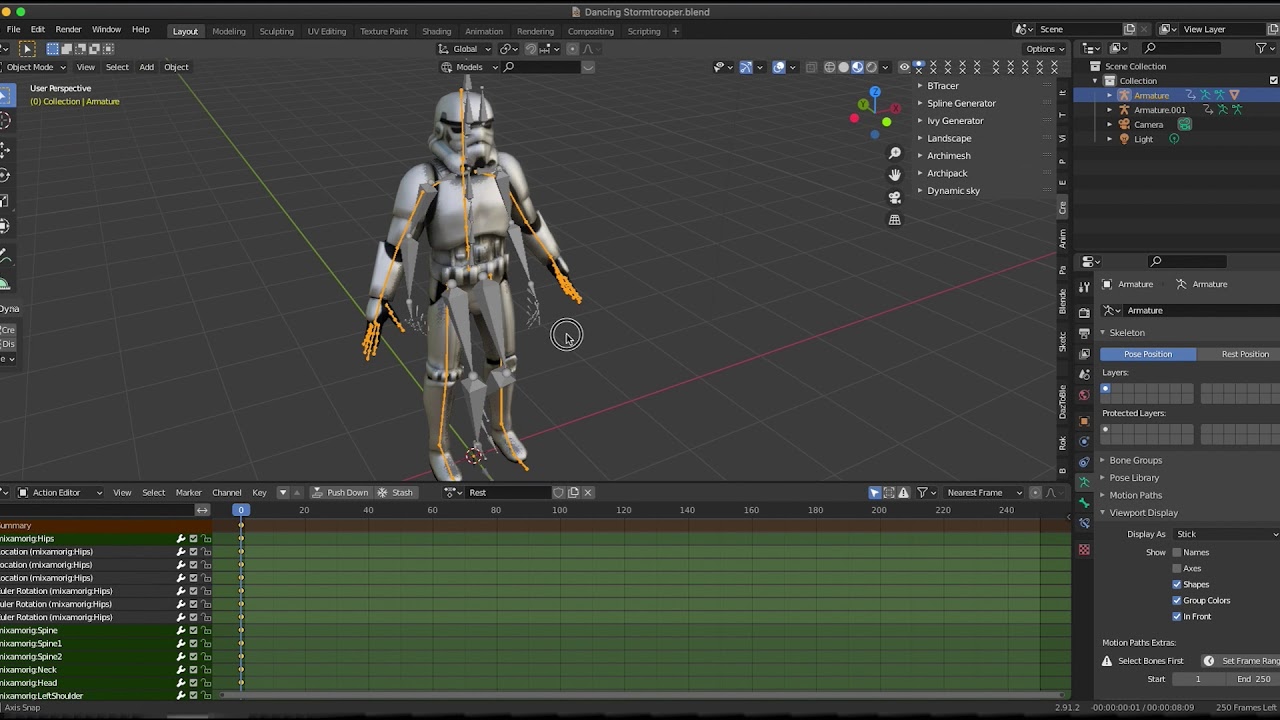Expand the Motion Paths panel
The image size is (1280, 720).
click(1134, 495)
